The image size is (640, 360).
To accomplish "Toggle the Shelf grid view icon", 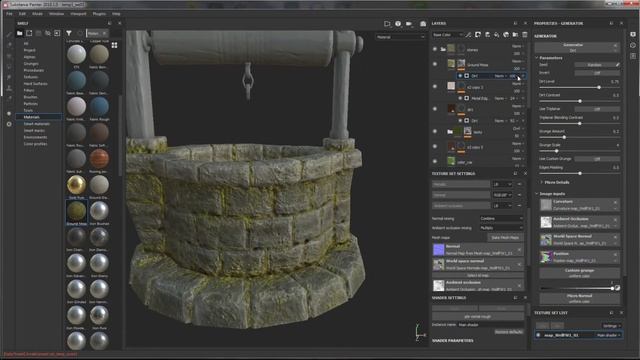I will (114, 45).
